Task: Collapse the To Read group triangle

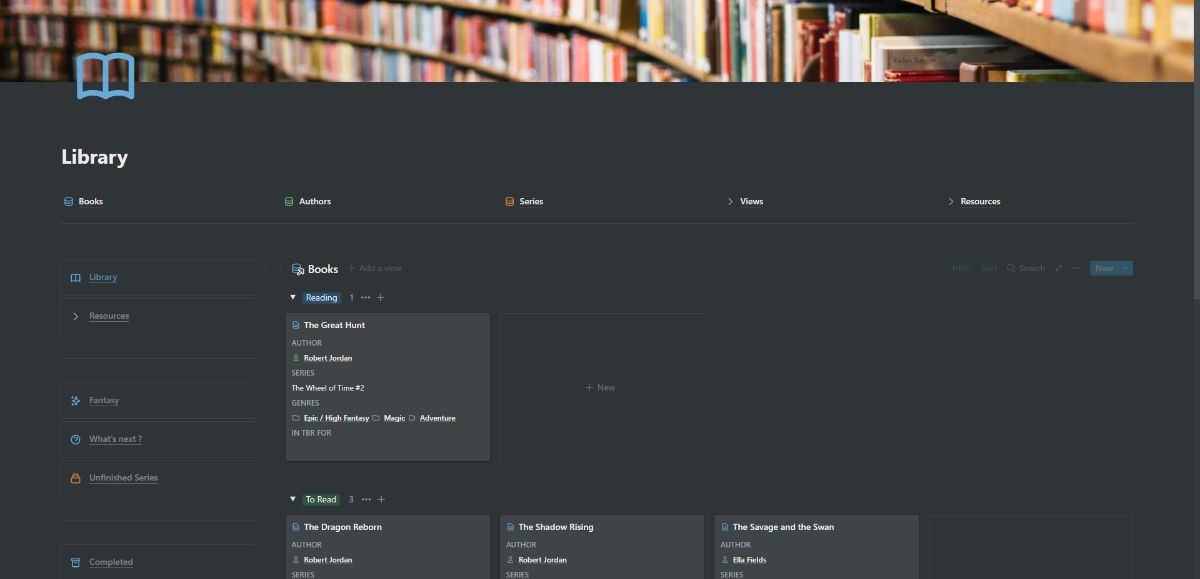Action: click(292, 499)
